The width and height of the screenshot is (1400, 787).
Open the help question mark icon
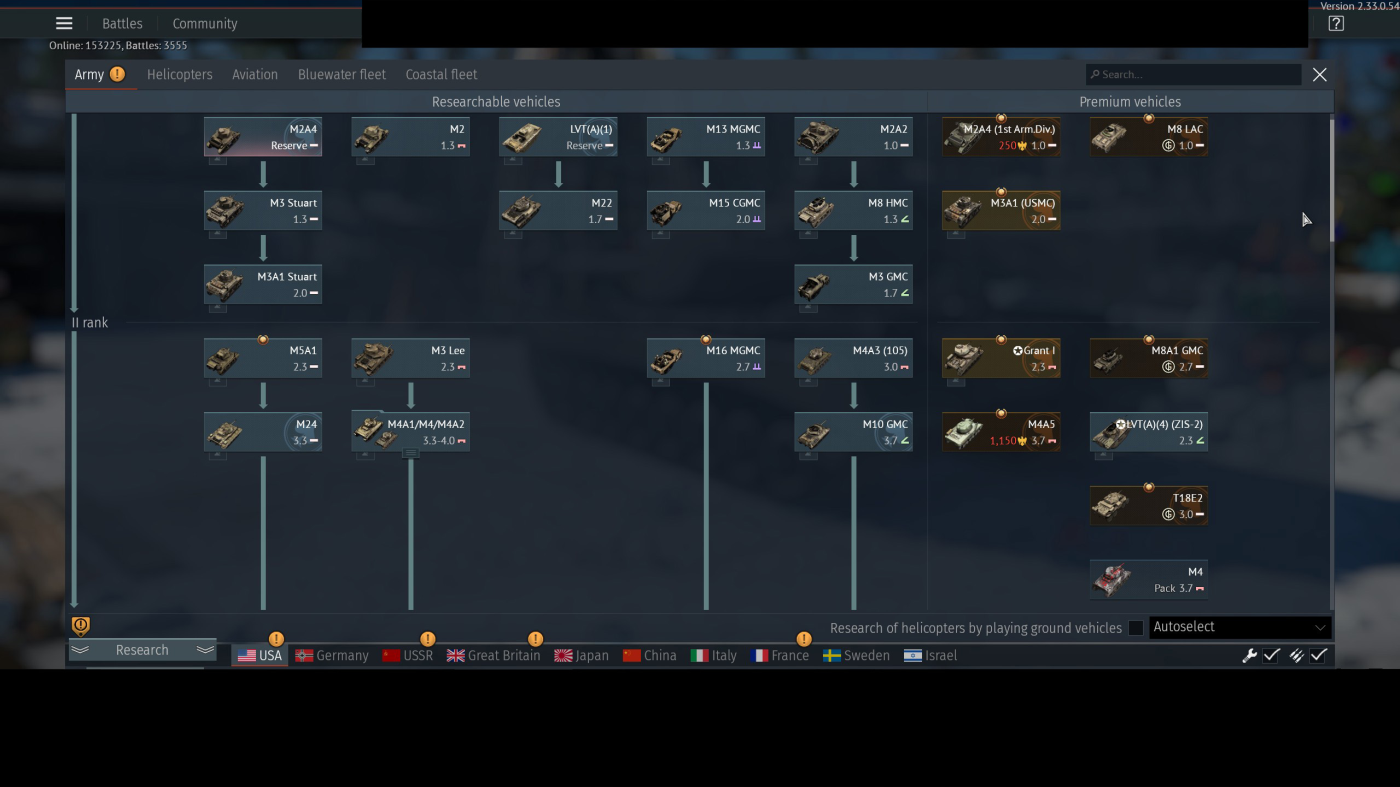tap(1336, 24)
